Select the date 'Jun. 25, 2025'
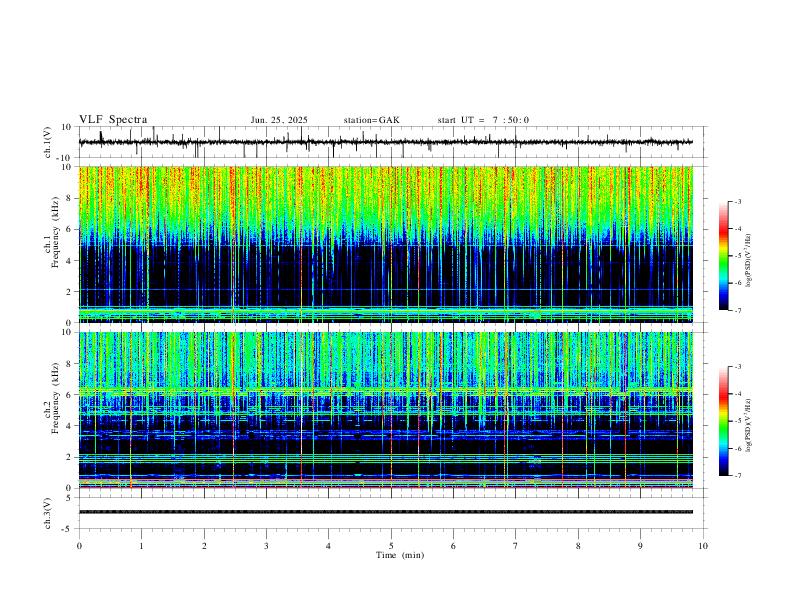The image size is (792, 612). click(x=279, y=120)
